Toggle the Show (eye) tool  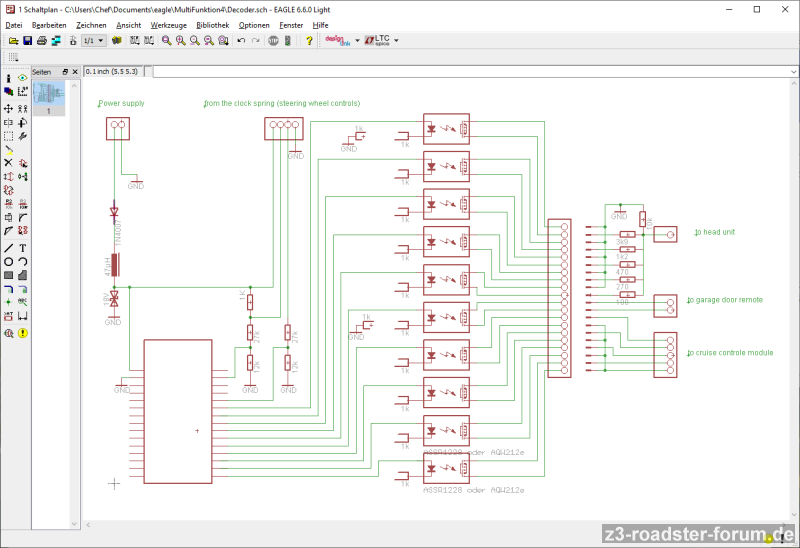point(22,78)
